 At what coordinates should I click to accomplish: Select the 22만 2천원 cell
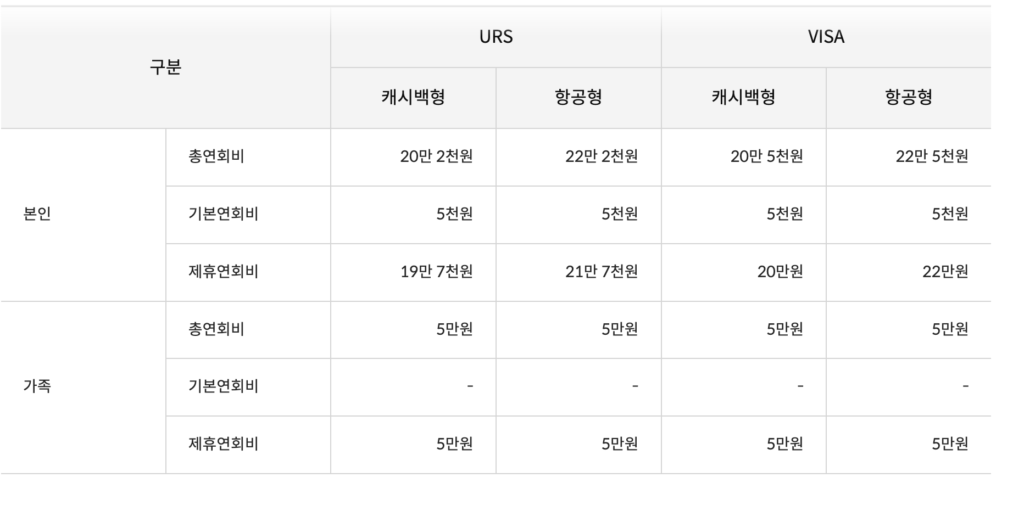tap(601, 157)
